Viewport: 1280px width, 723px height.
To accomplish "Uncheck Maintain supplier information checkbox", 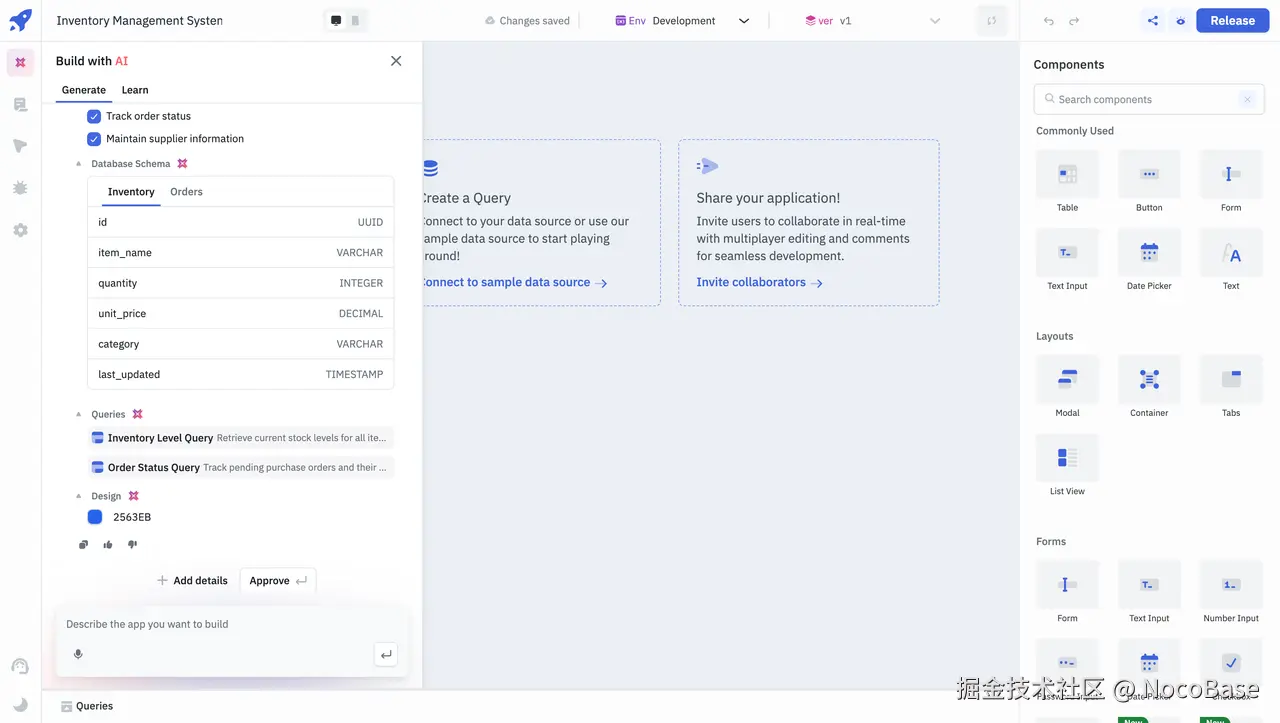I will click(94, 139).
